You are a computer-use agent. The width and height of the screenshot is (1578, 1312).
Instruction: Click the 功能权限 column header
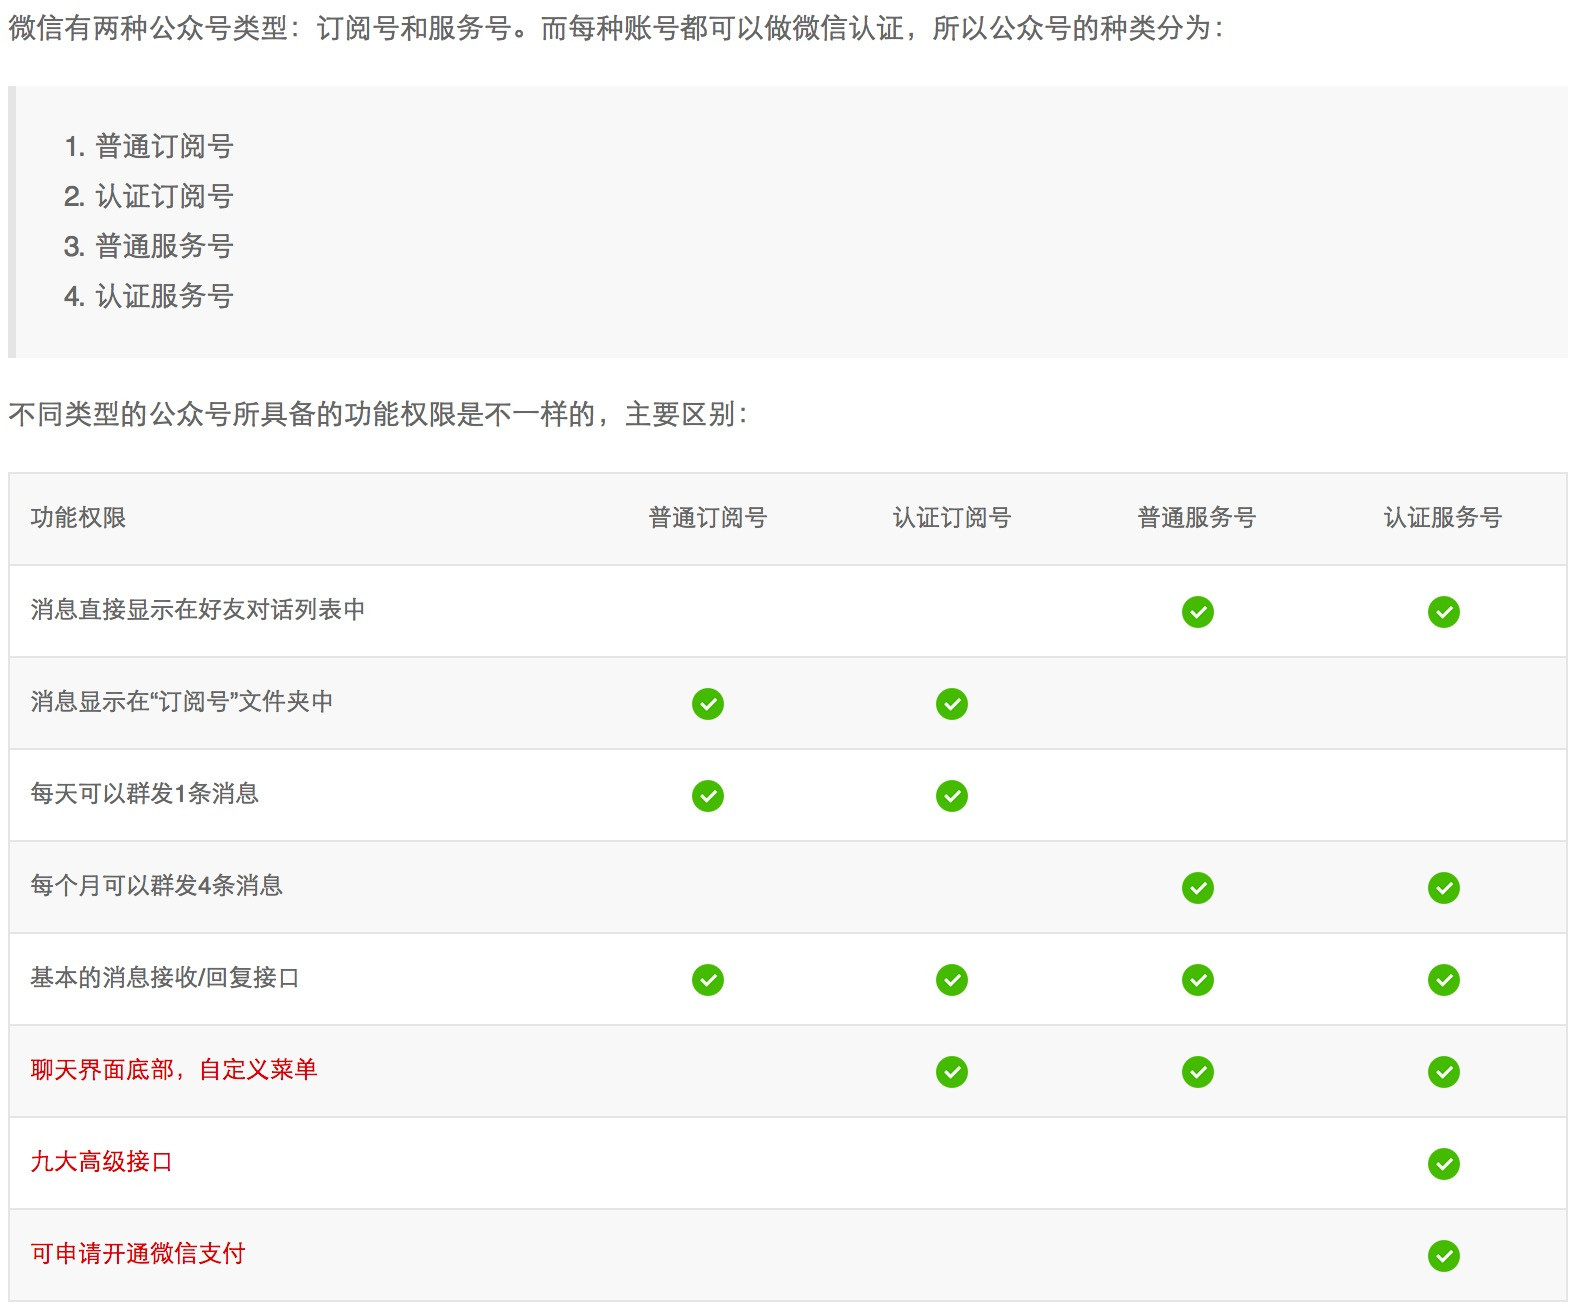[78, 518]
